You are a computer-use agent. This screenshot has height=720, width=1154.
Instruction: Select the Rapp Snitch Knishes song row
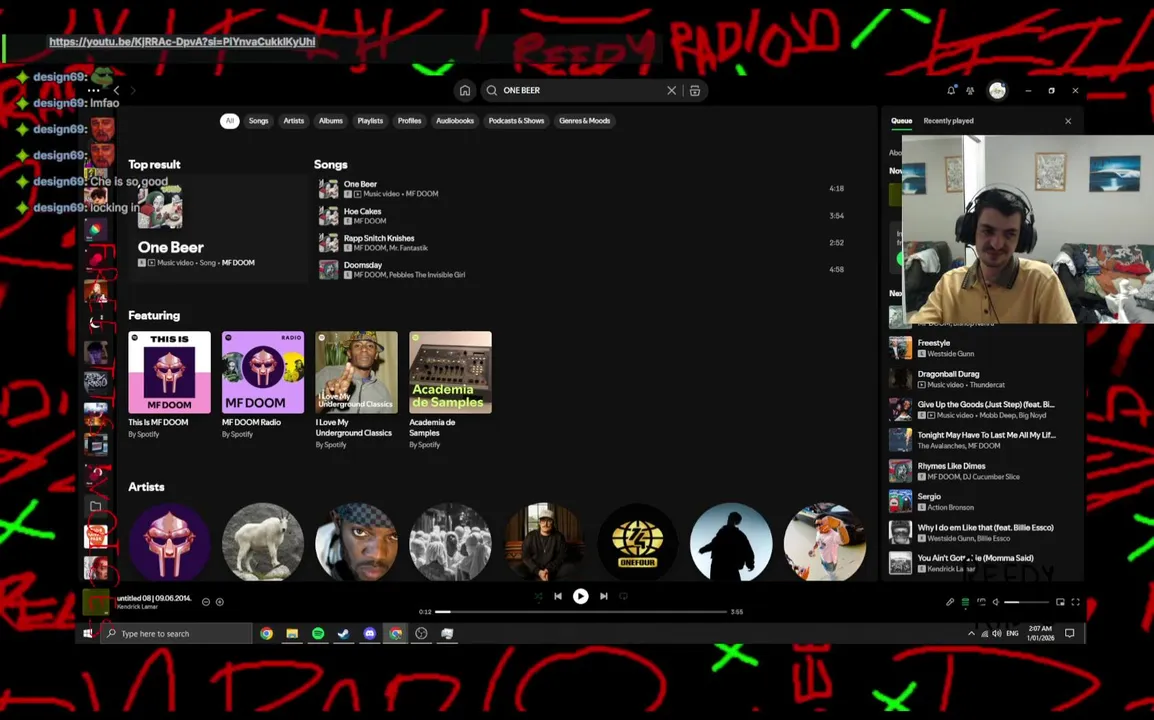click(x=581, y=243)
